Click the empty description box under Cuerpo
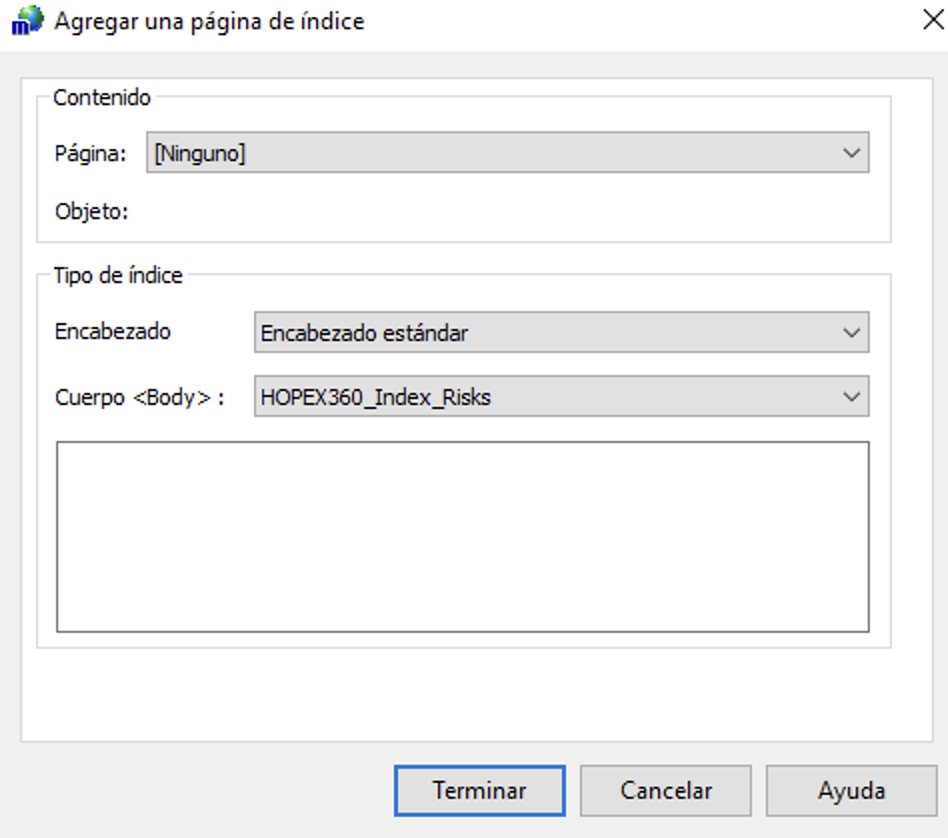The height and width of the screenshot is (838, 948). point(463,537)
